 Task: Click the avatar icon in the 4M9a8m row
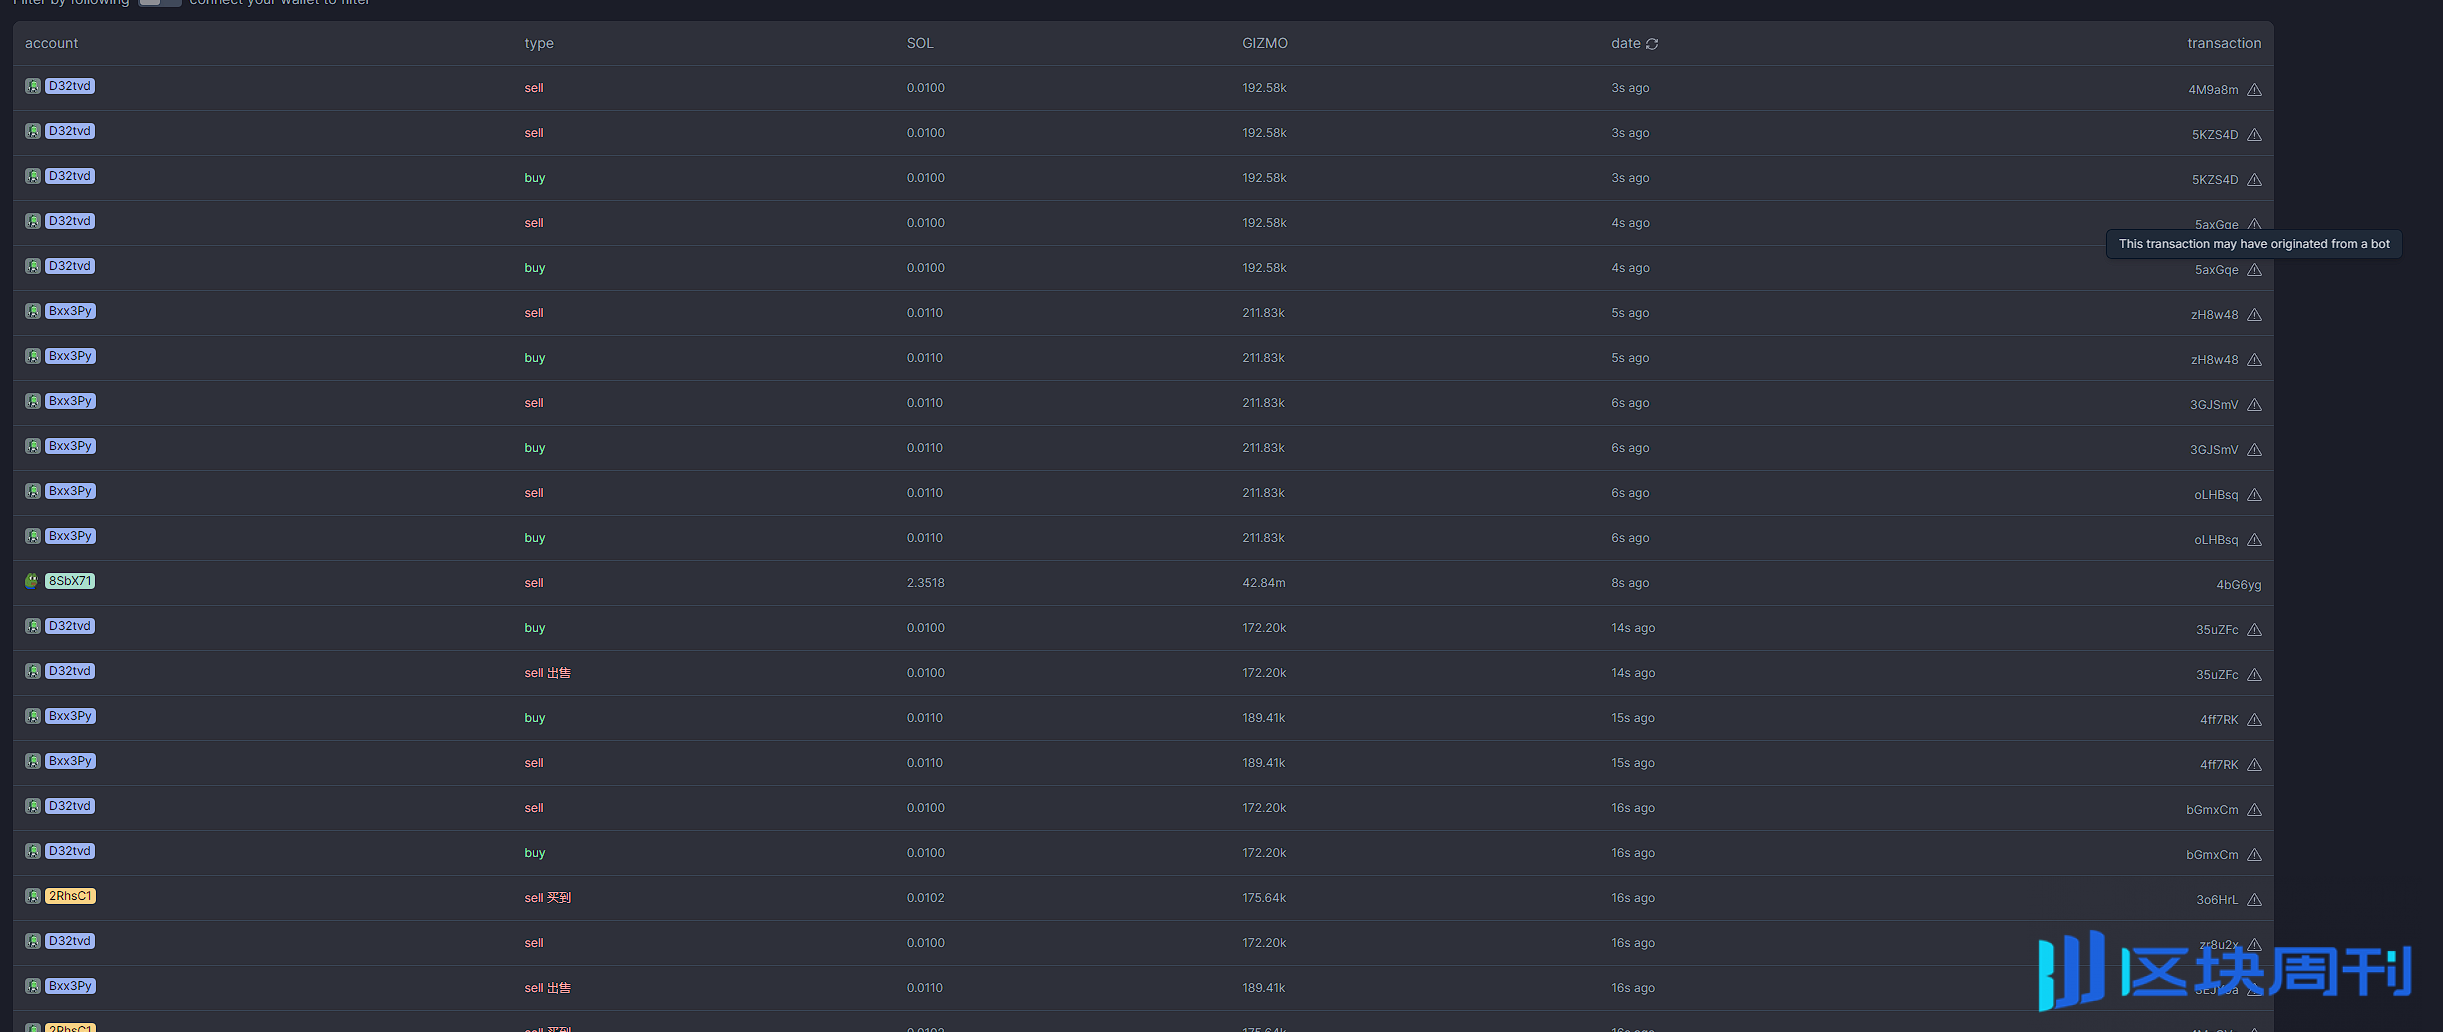coord(33,86)
